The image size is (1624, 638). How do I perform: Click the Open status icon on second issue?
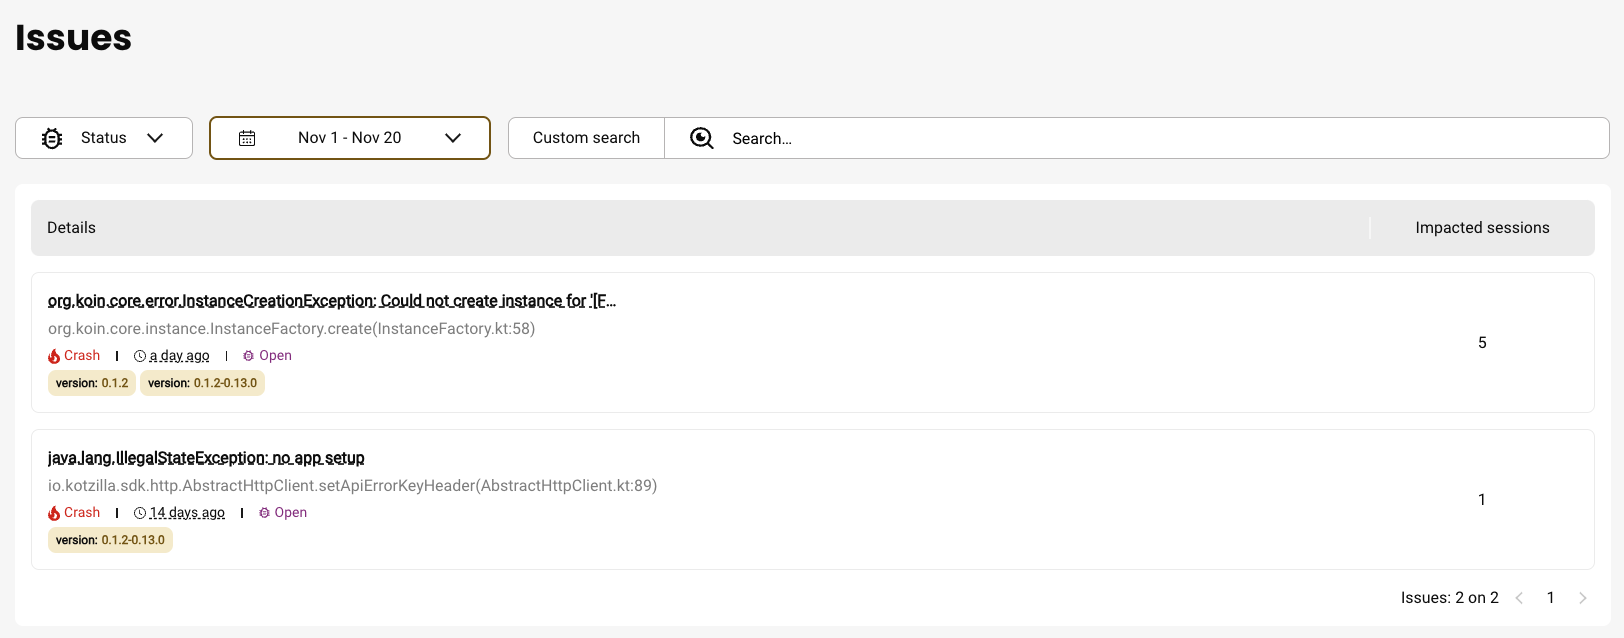click(x=264, y=513)
